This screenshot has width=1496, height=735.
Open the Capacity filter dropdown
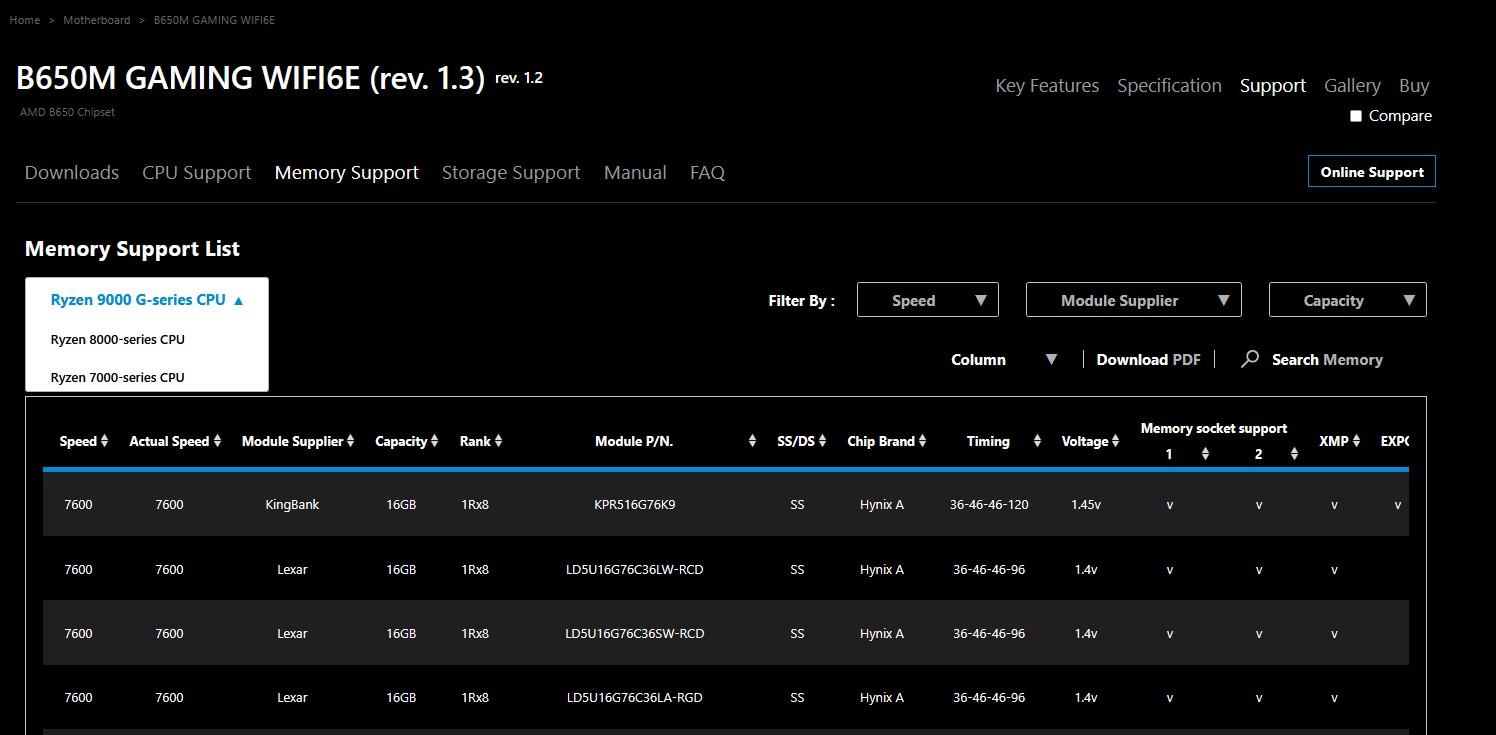(x=1347, y=300)
